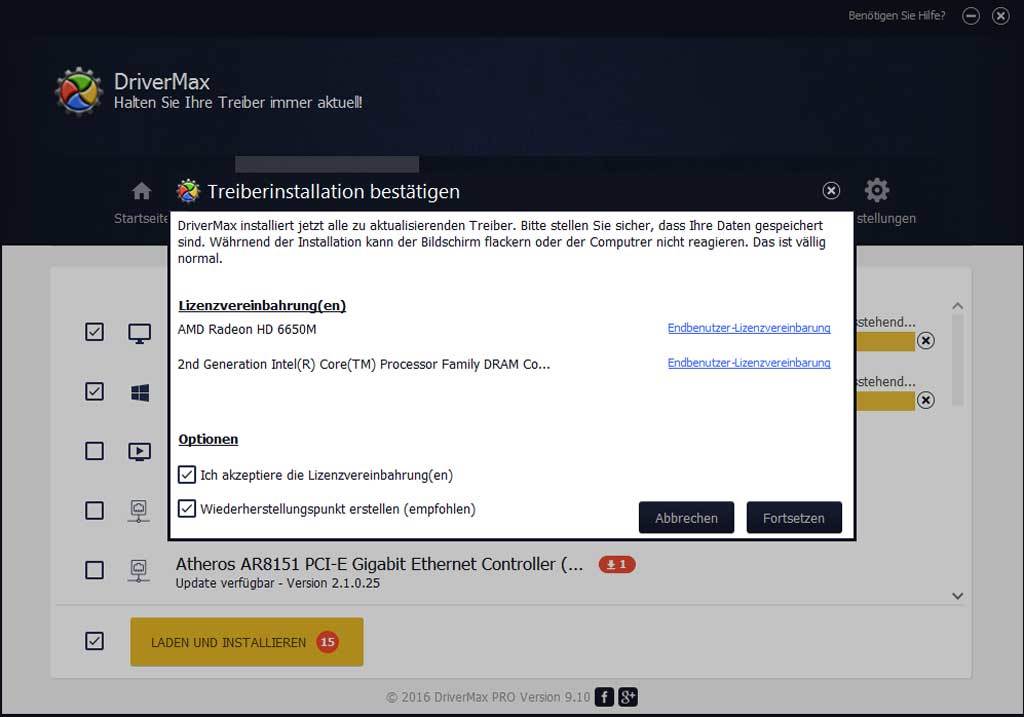Close the Treiberinstallation bestätigen dialog
Viewport: 1024px width, 717px height.
(x=831, y=191)
